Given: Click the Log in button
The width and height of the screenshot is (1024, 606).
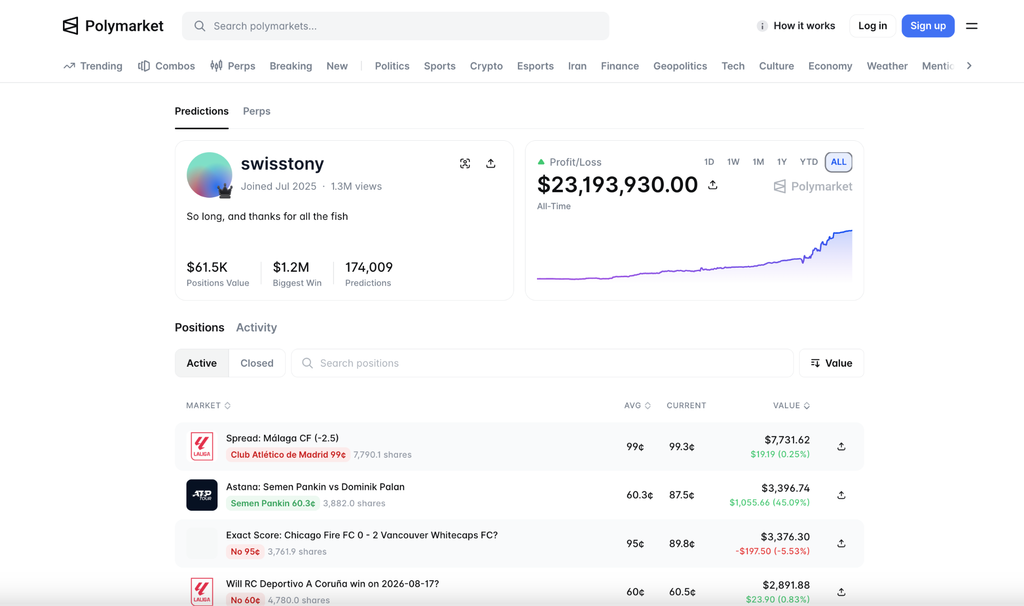Looking at the screenshot, I should 872,26.
